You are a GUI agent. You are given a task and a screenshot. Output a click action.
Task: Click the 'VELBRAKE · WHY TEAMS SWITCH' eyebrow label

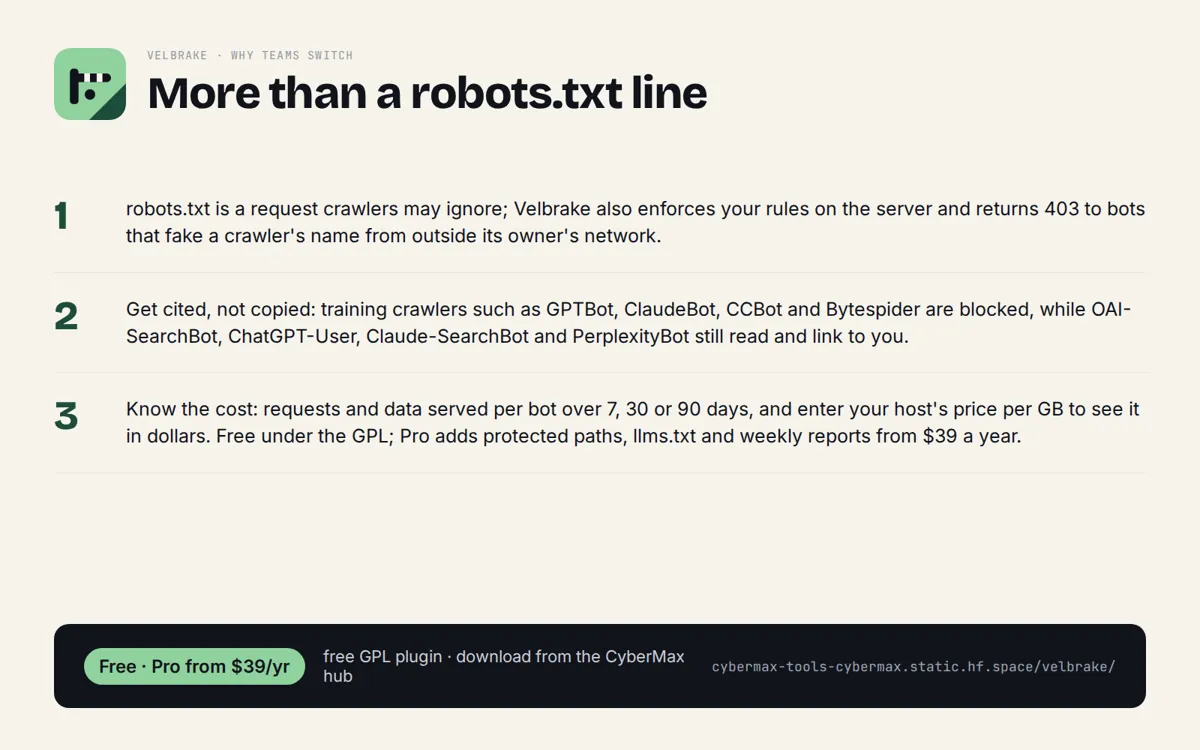[250, 55]
